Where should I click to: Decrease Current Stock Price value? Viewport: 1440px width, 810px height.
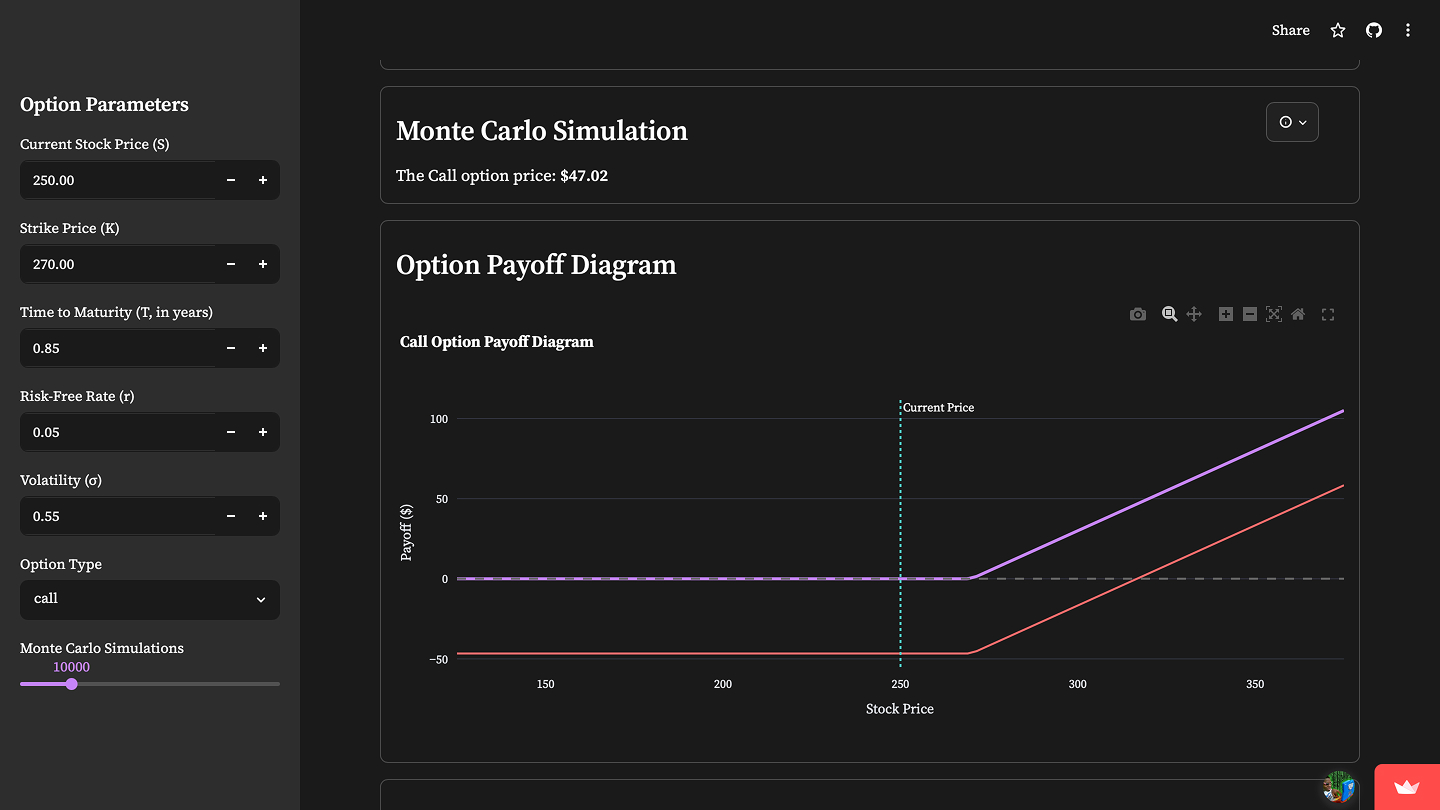click(231, 180)
